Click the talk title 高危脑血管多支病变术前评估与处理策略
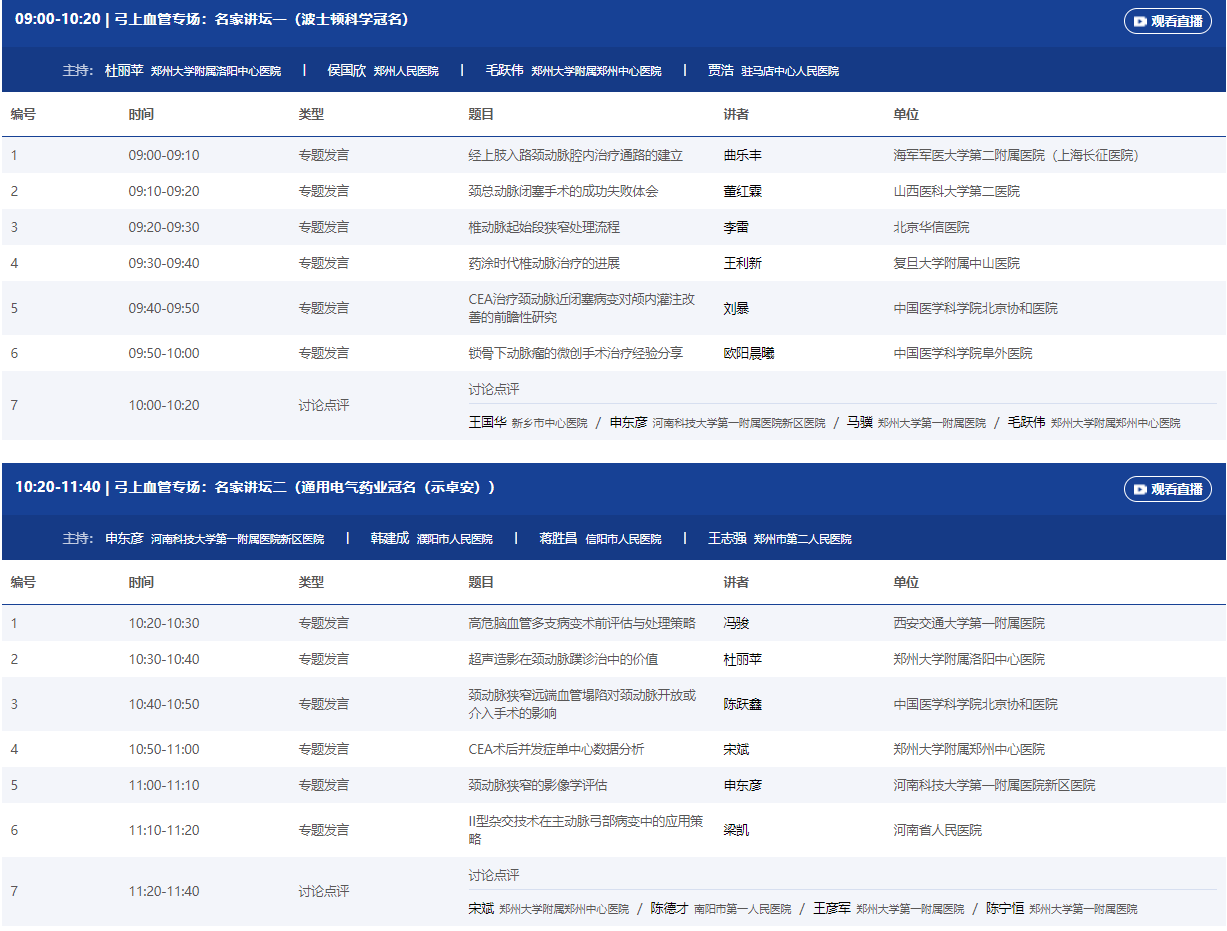The image size is (1227, 931). (x=582, y=624)
